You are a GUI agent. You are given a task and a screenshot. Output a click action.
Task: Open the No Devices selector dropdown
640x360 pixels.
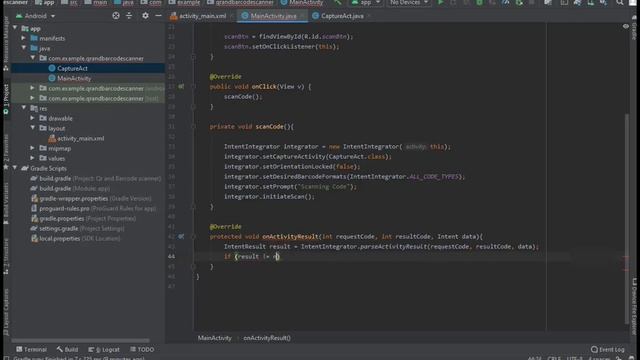point(409,2)
